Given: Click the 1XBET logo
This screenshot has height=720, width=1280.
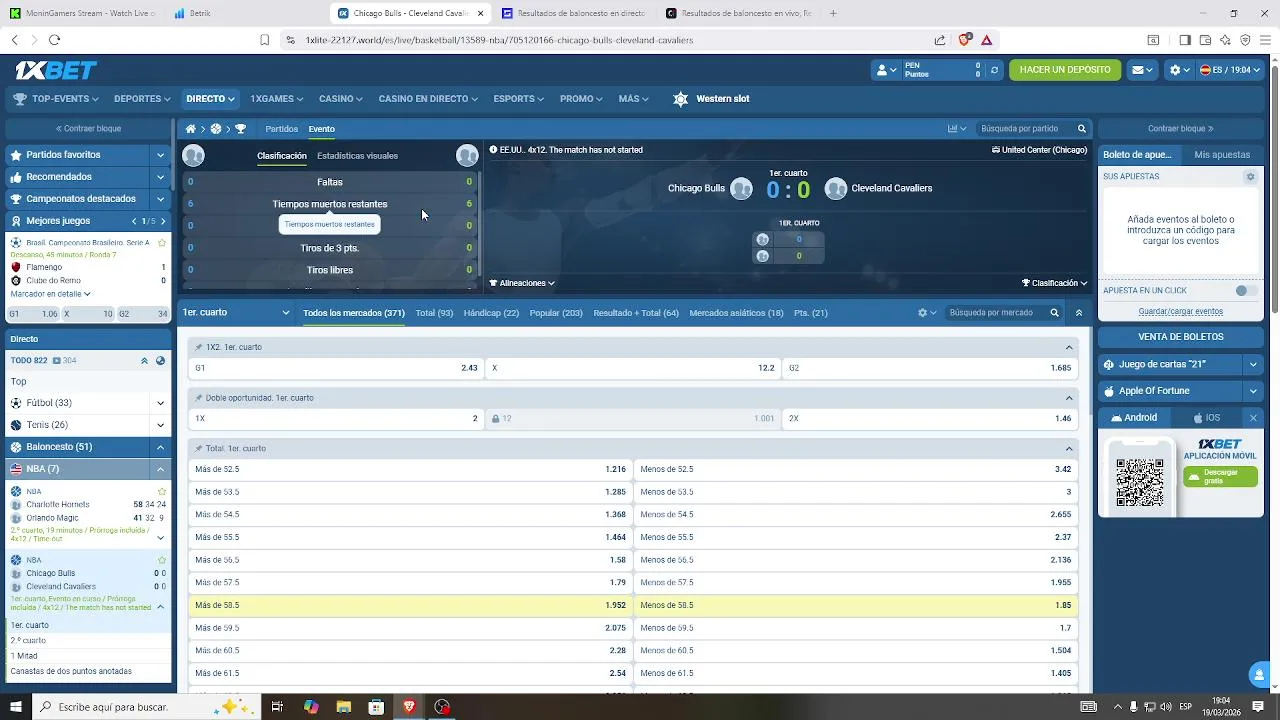Looking at the screenshot, I should click(x=56, y=70).
